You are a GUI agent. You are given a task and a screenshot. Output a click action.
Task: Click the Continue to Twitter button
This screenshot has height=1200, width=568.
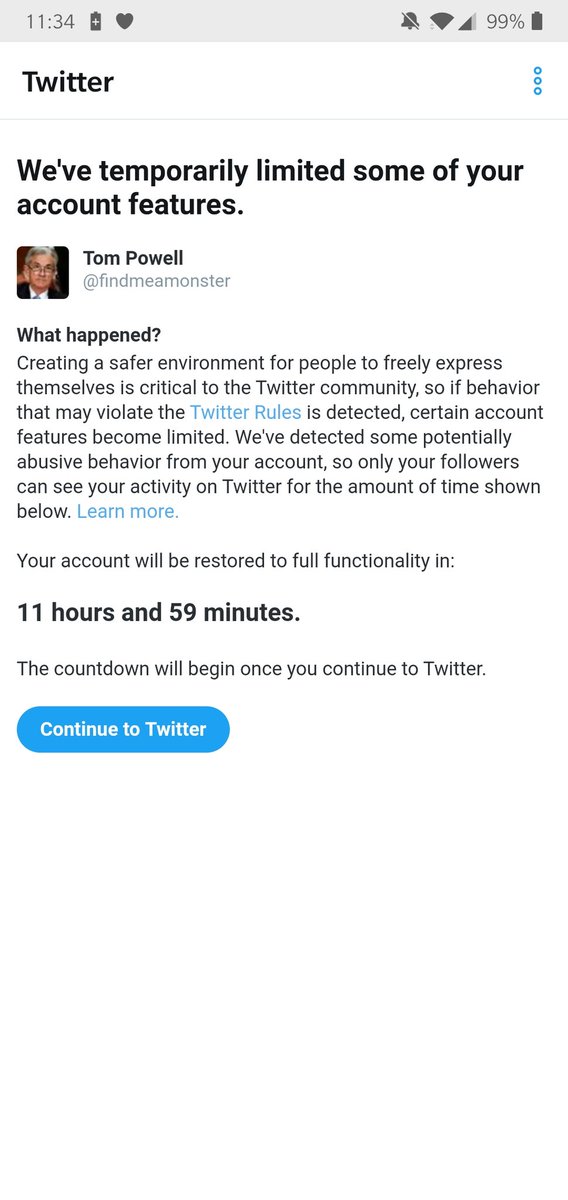click(x=123, y=729)
